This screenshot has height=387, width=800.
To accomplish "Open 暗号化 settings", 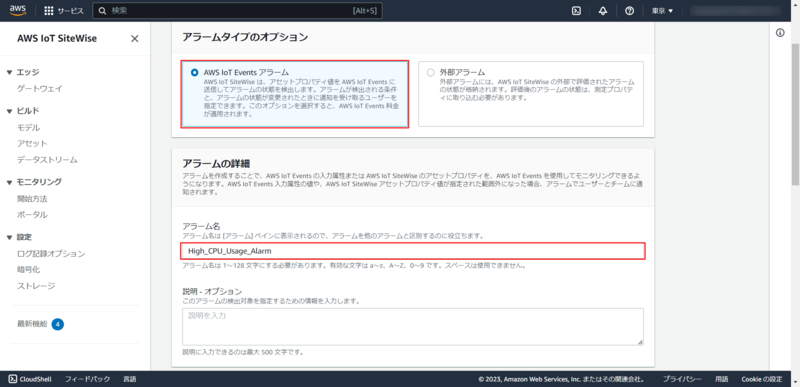I will [x=29, y=269].
